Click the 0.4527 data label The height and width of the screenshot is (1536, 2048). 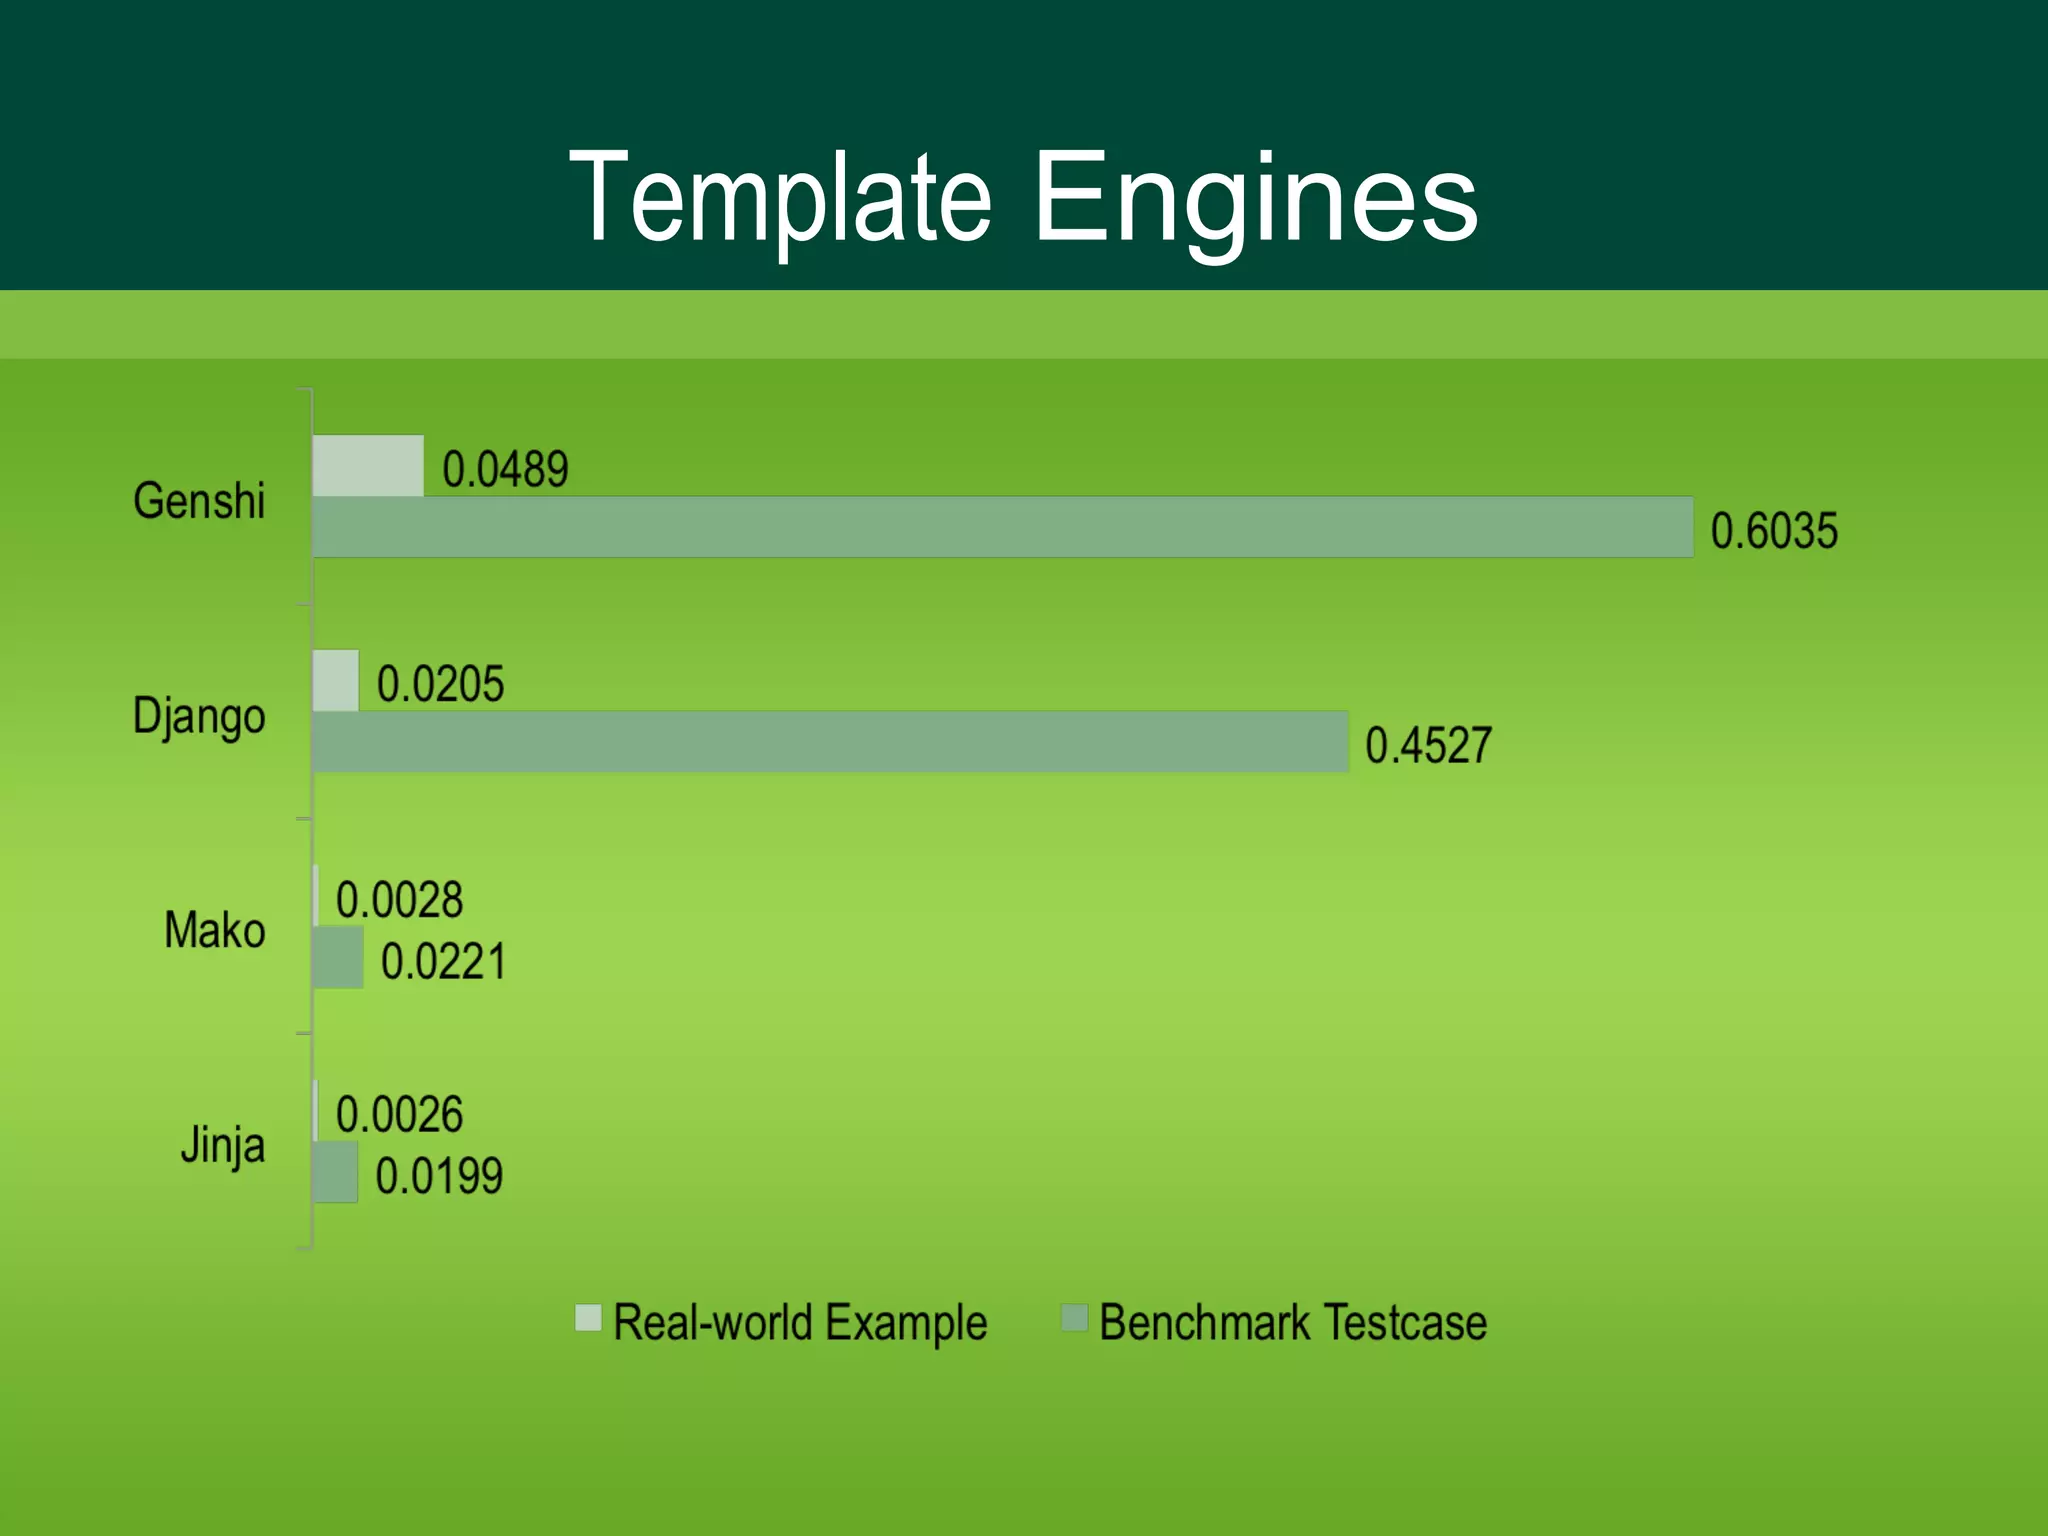(x=1428, y=746)
